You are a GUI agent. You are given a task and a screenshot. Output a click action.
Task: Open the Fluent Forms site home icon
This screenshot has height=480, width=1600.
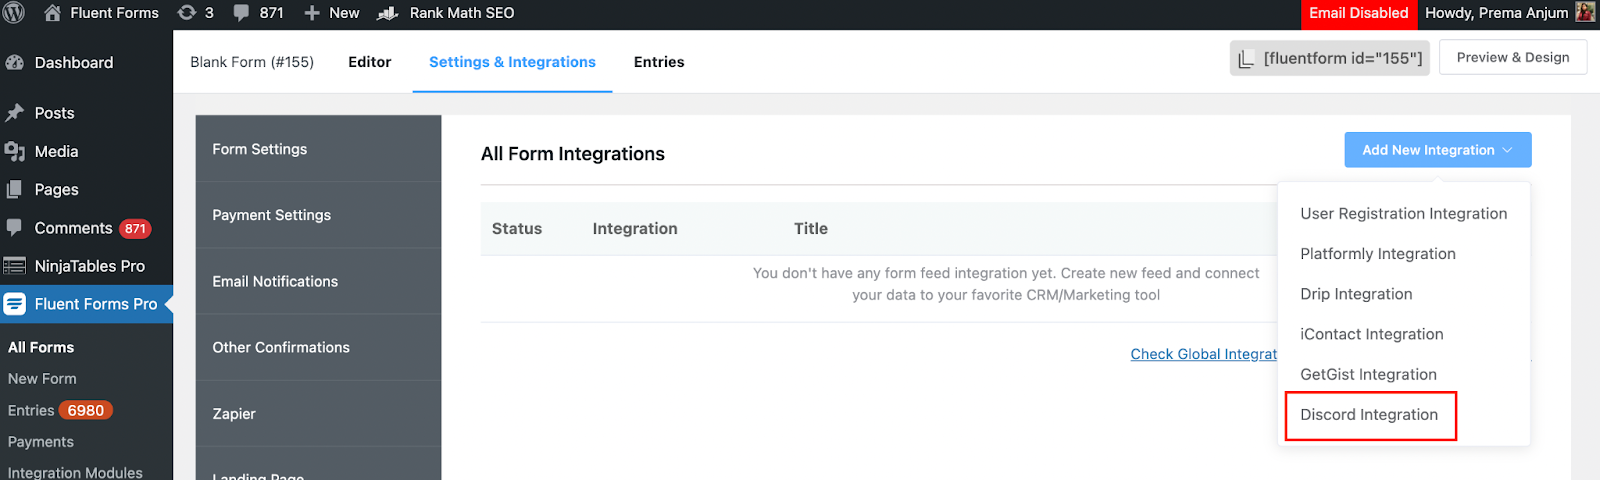[x=53, y=13]
